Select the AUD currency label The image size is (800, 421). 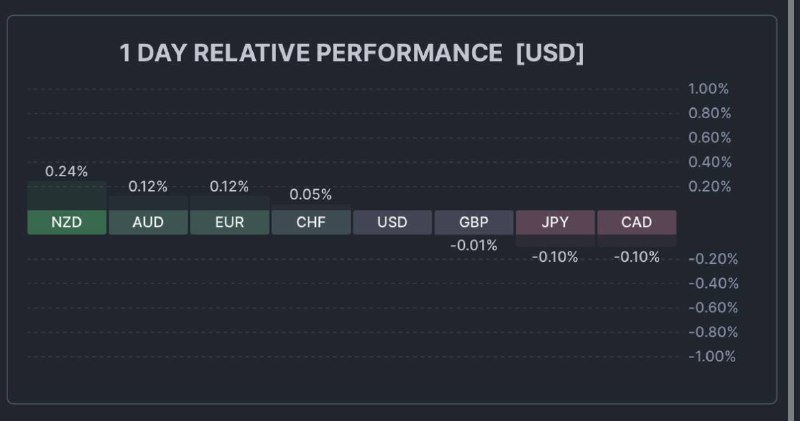148,222
